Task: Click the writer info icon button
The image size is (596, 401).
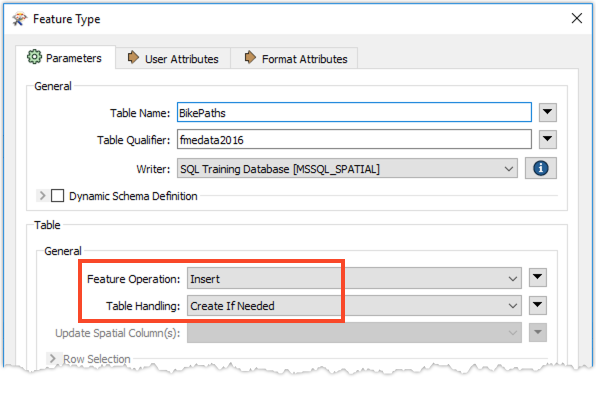Action: [x=541, y=168]
